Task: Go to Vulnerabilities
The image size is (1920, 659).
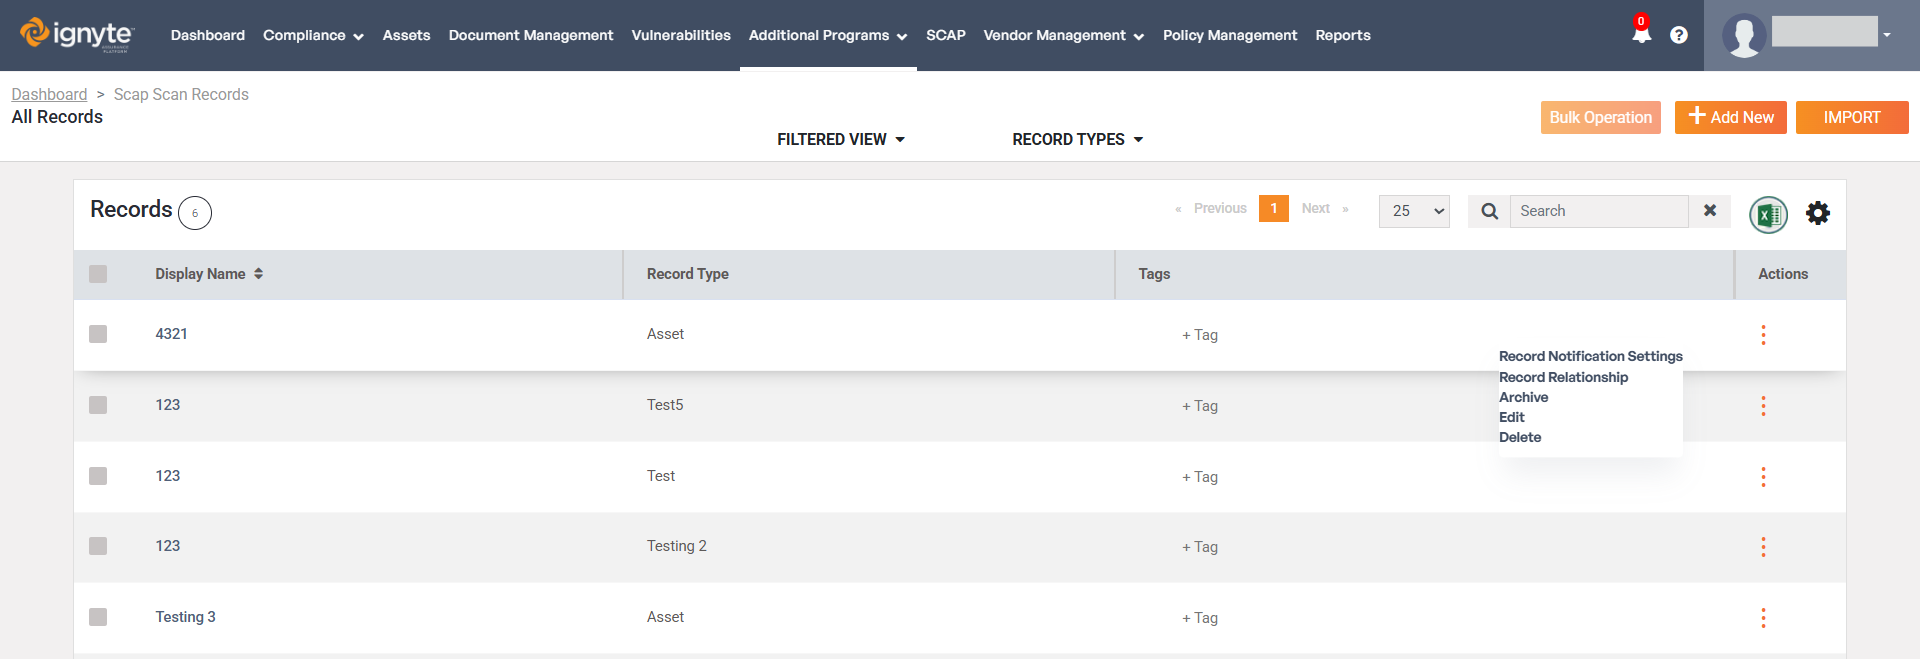Action: click(x=681, y=35)
